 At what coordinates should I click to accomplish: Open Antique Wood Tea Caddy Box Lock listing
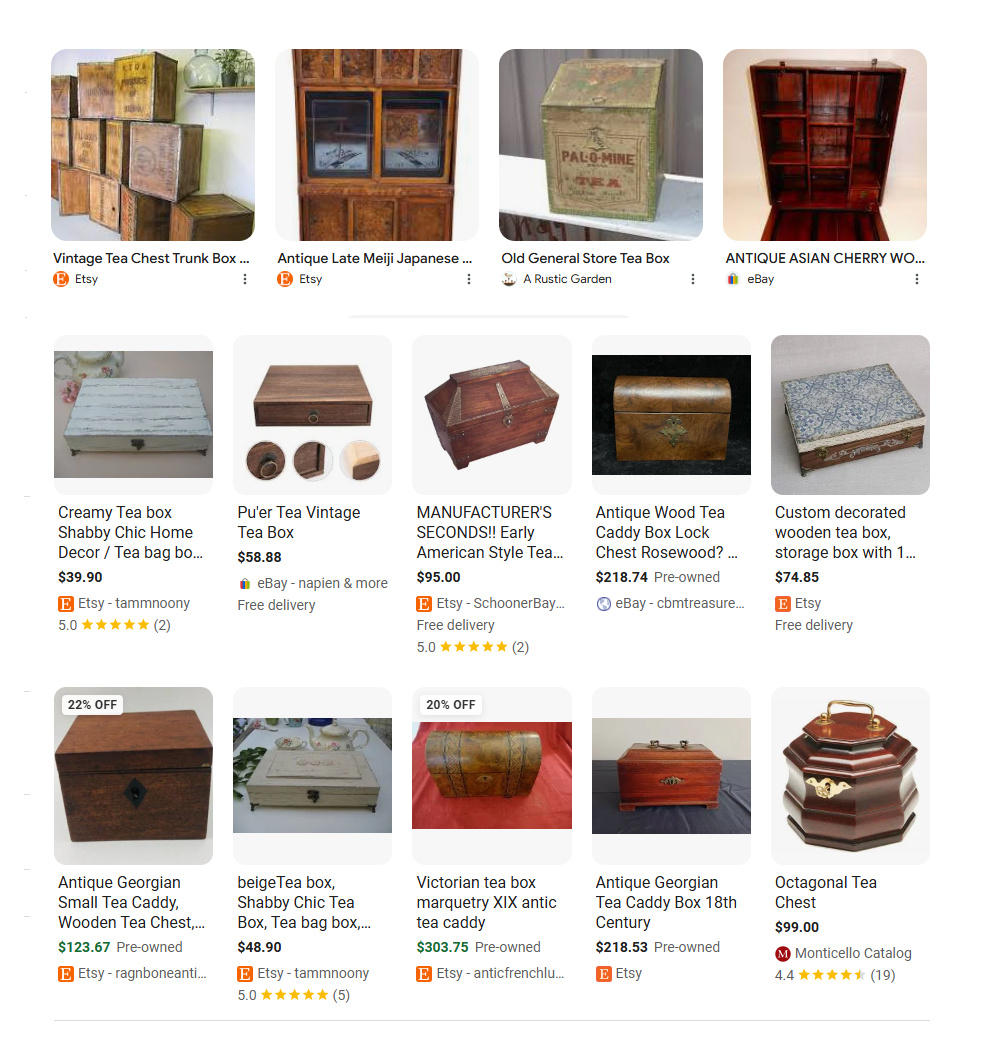[667, 532]
